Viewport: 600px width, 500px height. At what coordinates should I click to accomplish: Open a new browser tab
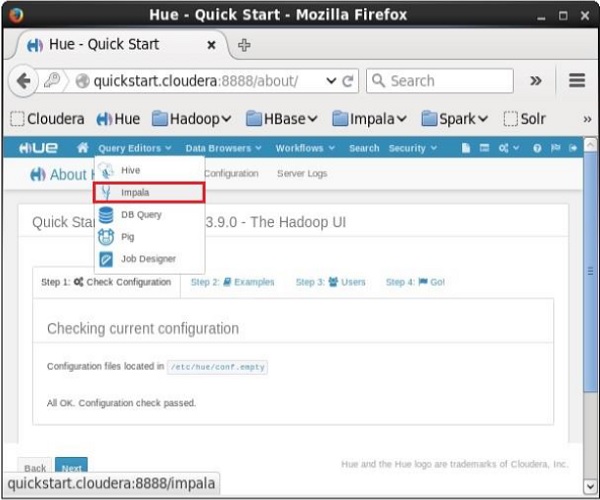click(x=244, y=45)
